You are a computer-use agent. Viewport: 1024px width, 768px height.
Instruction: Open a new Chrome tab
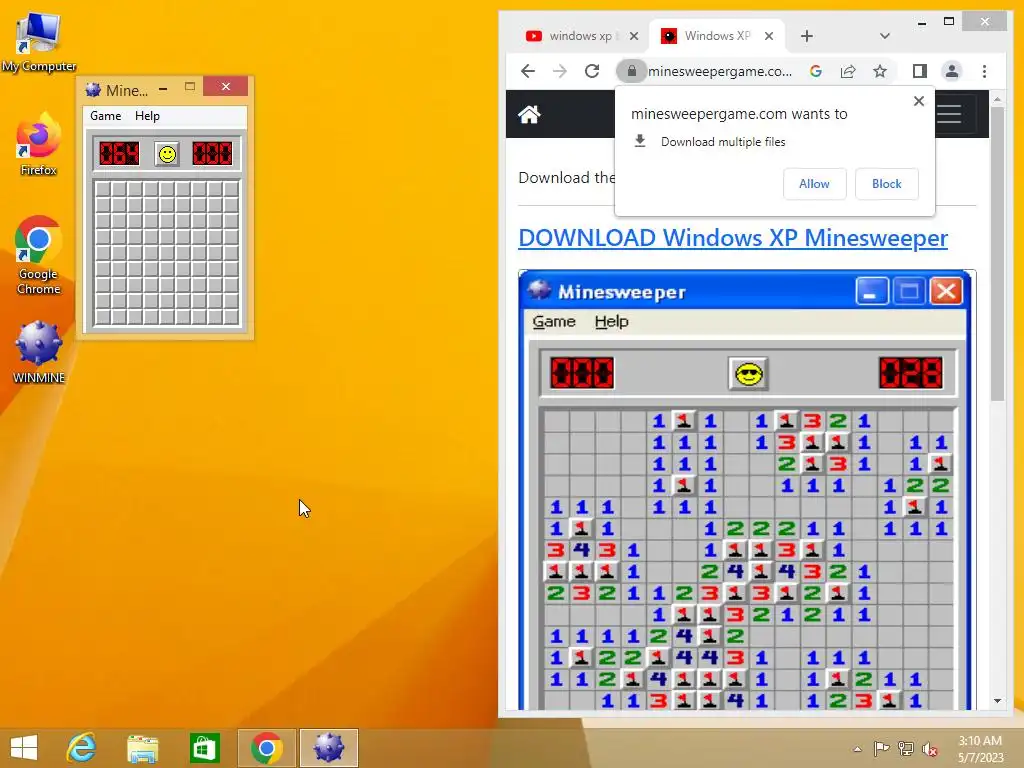pyautogui.click(x=807, y=36)
